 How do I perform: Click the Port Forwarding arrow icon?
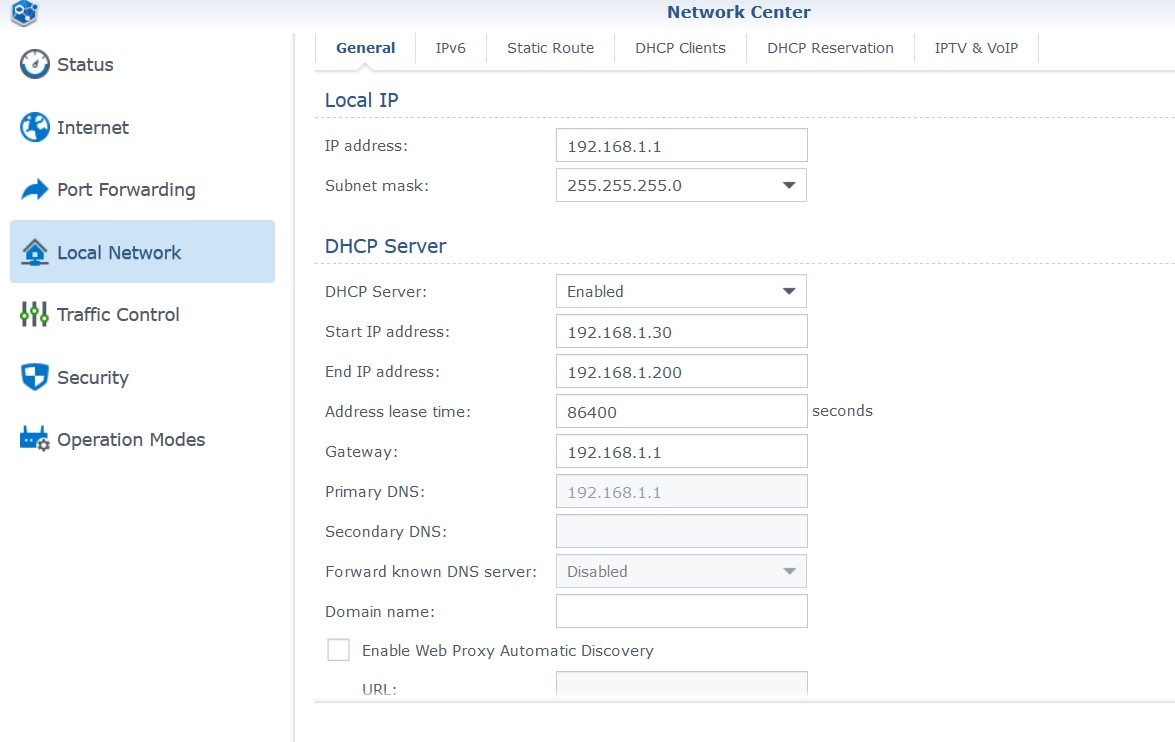click(x=34, y=190)
